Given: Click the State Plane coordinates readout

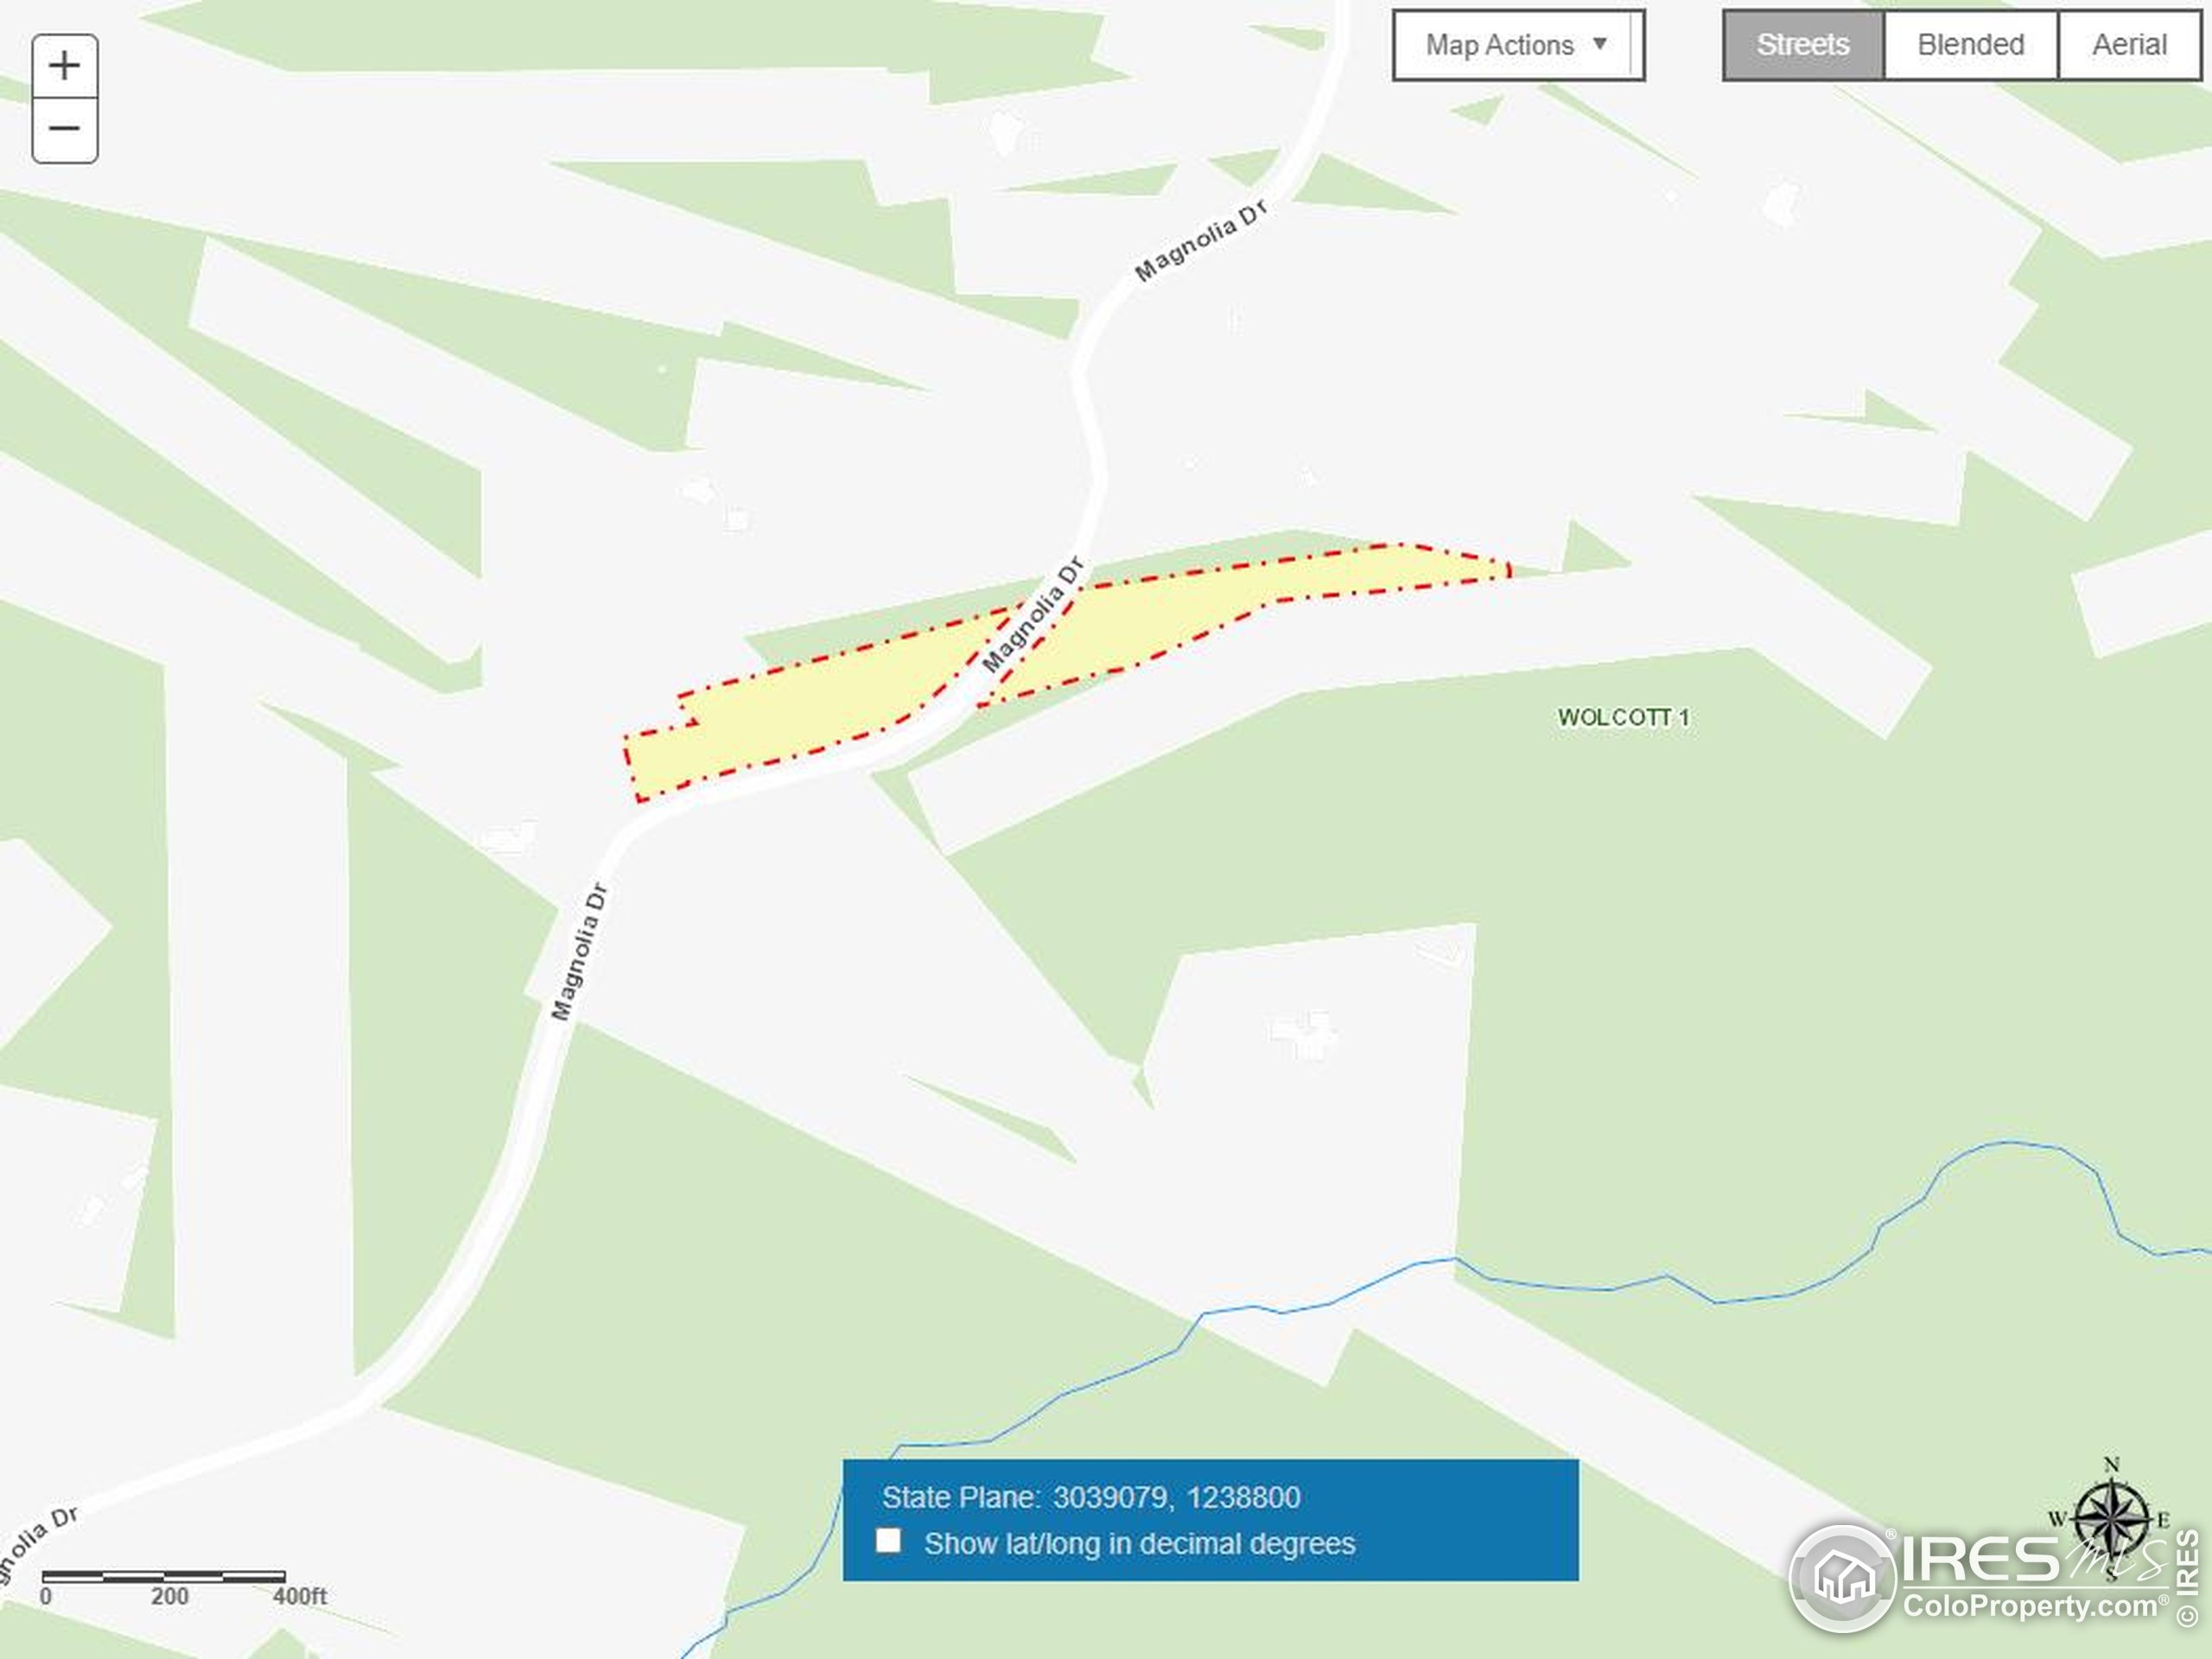Looking at the screenshot, I should pos(1091,1497).
